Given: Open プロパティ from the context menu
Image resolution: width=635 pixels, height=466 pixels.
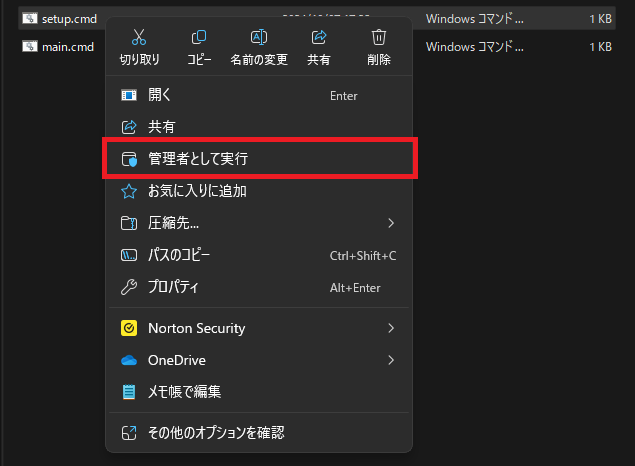Looking at the screenshot, I should pyautogui.click(x=173, y=287).
